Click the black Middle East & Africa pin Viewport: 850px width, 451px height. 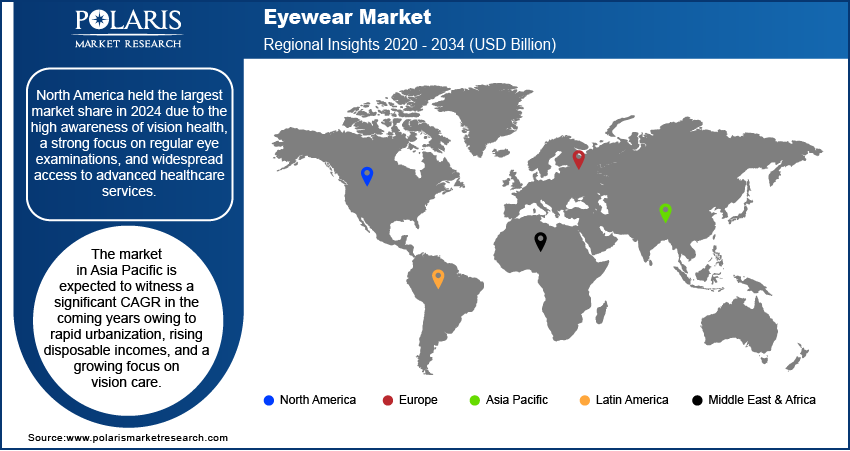(540, 242)
